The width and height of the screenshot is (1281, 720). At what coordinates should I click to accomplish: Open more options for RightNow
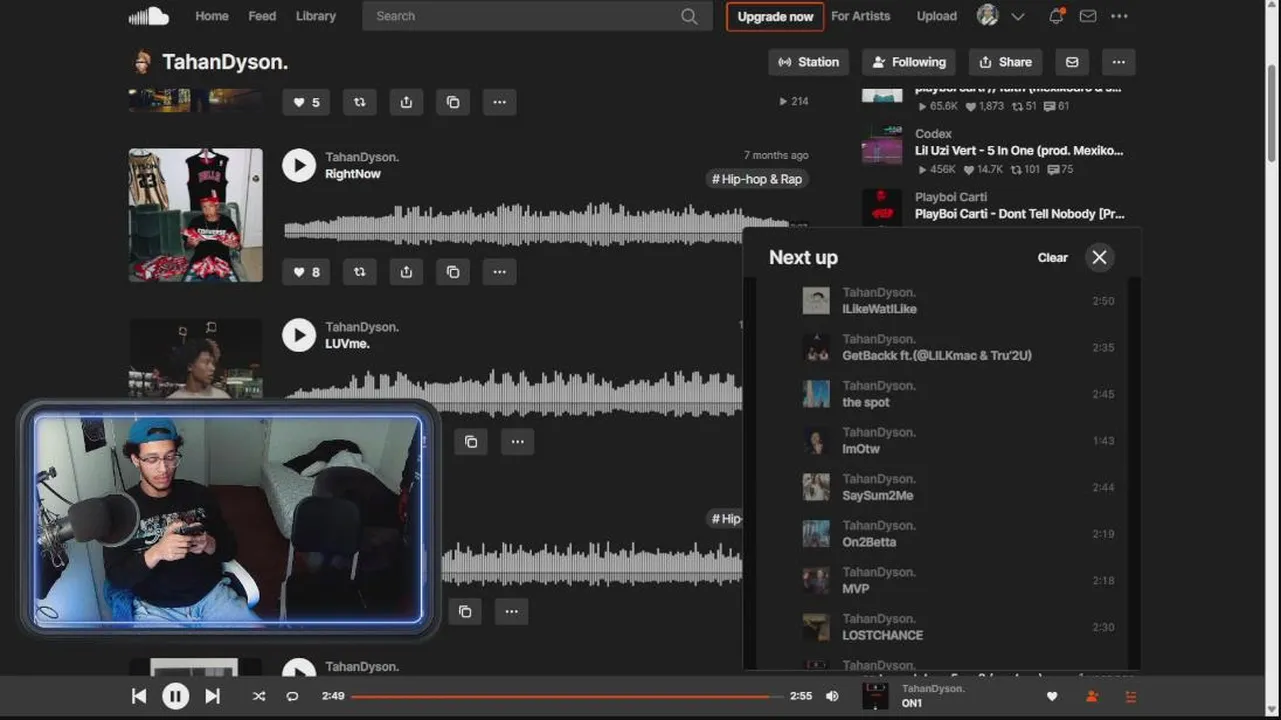(499, 272)
